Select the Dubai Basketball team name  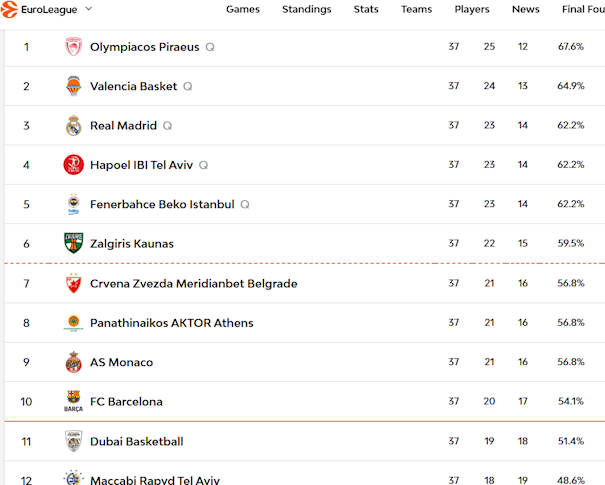(x=136, y=441)
